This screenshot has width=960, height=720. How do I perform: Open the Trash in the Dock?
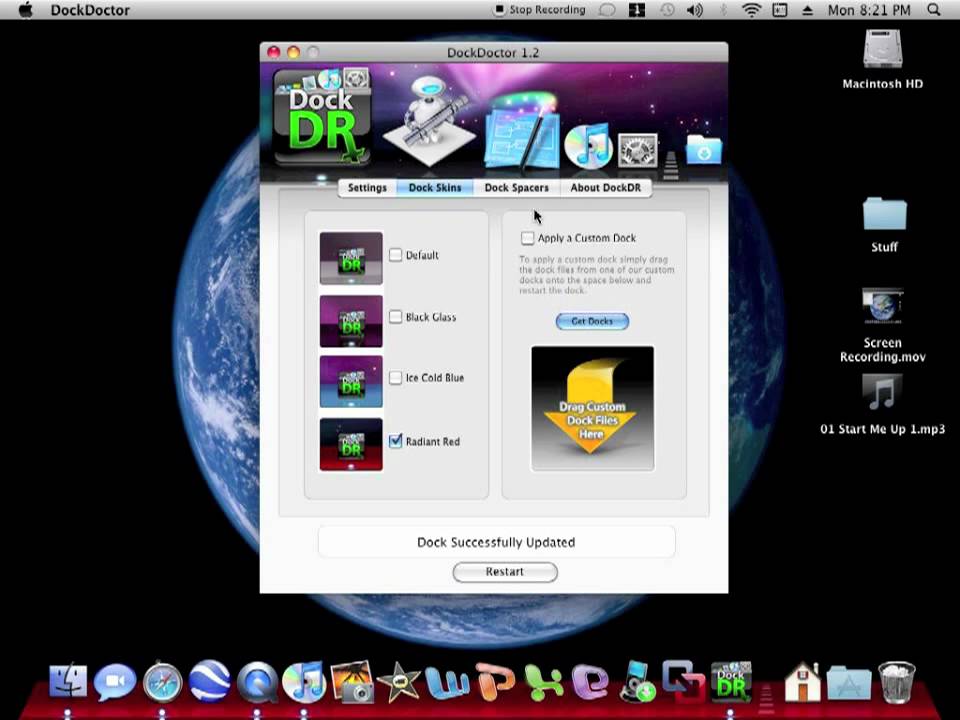coord(896,681)
